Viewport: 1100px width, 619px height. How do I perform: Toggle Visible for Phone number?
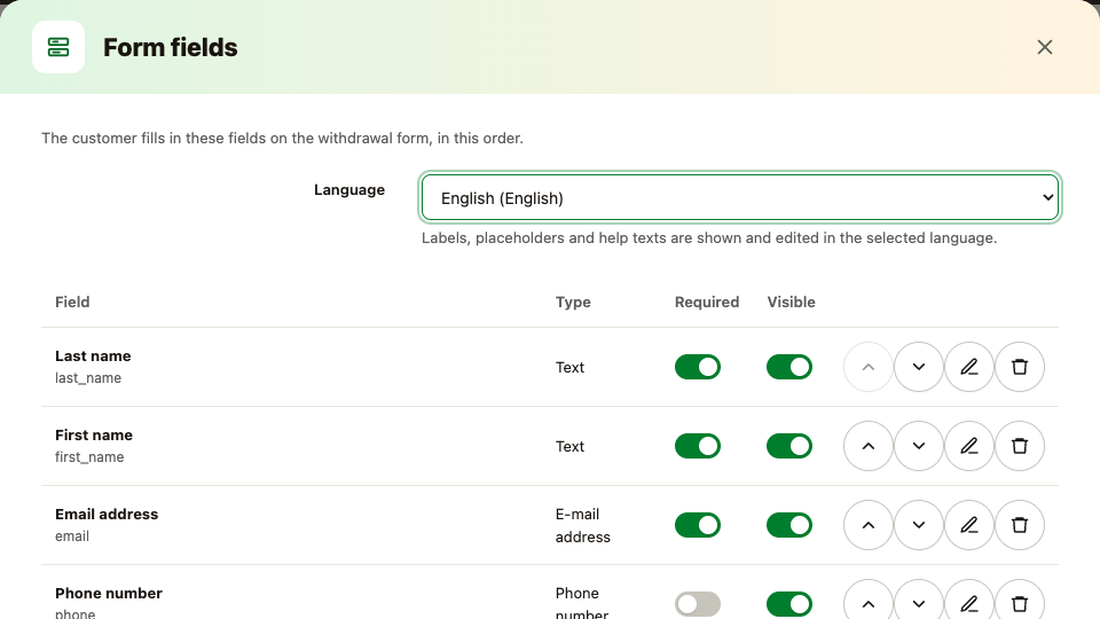[789, 604]
